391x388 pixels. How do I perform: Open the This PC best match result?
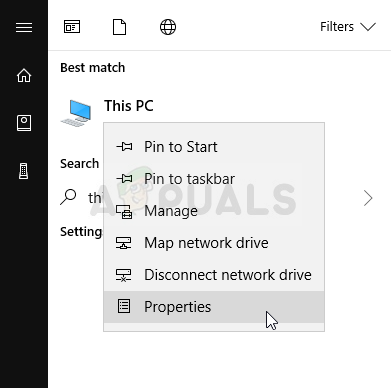[x=129, y=106]
